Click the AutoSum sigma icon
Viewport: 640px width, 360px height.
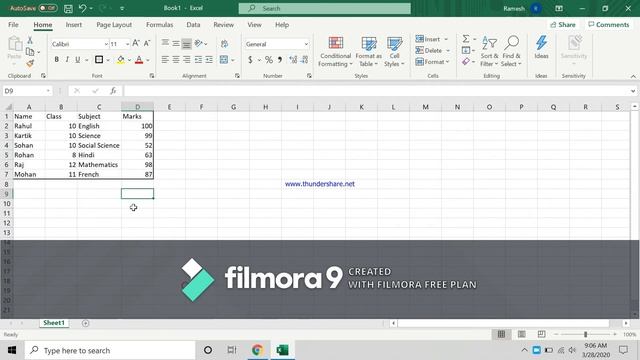coord(466,39)
